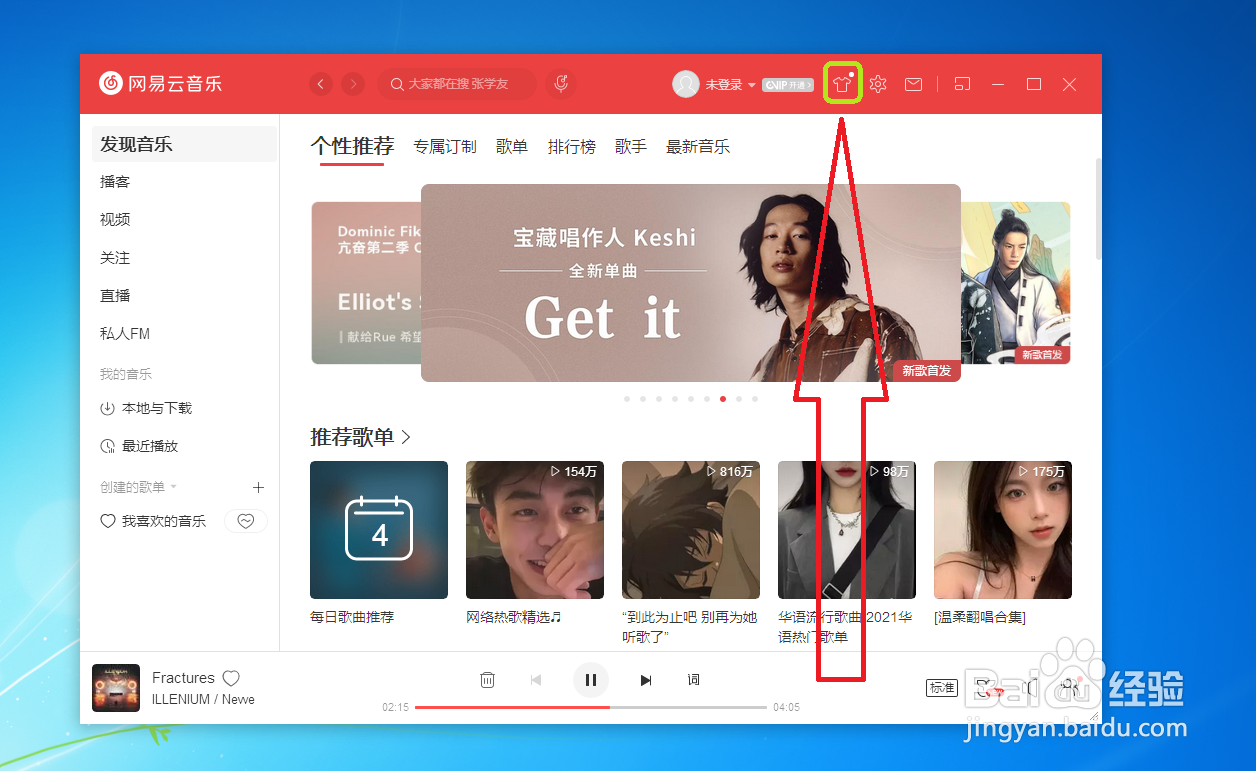Click the playback progress bar
1256x771 pixels.
[591, 707]
